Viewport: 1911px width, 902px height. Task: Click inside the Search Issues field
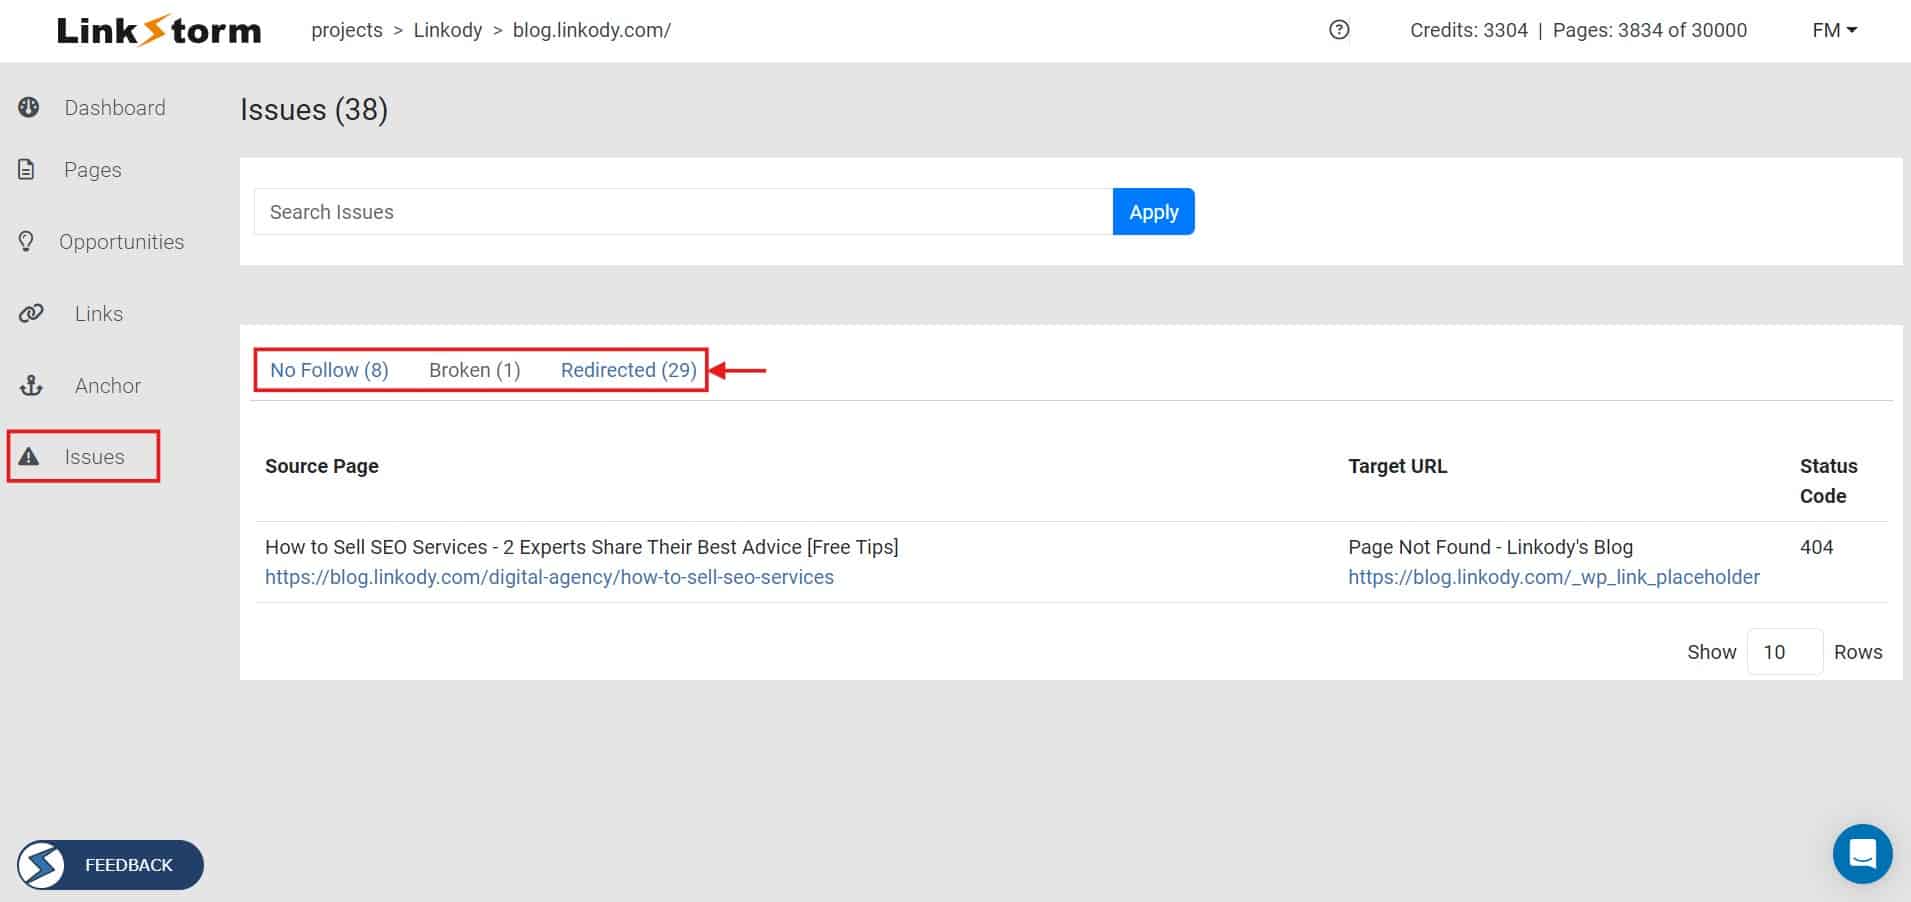(x=683, y=211)
